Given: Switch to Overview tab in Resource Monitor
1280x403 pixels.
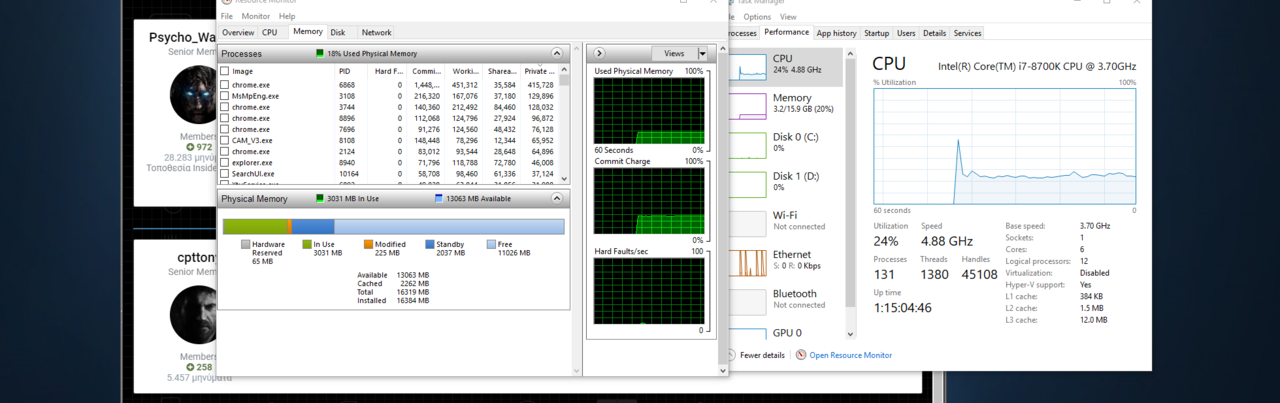Looking at the screenshot, I should [x=238, y=32].
